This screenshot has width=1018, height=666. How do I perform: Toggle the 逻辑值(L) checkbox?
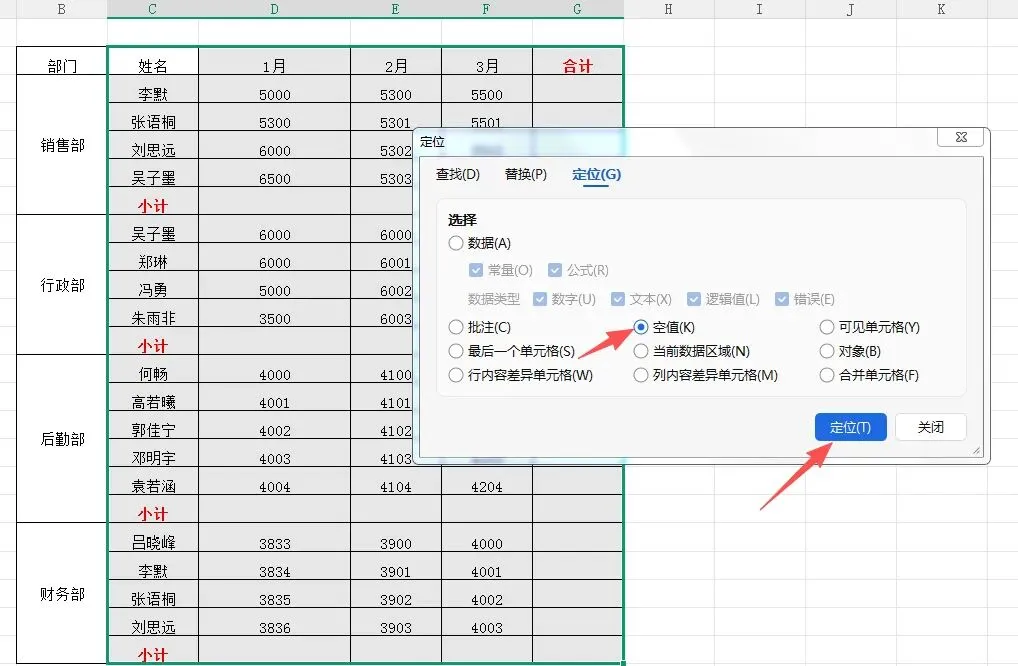click(723, 299)
